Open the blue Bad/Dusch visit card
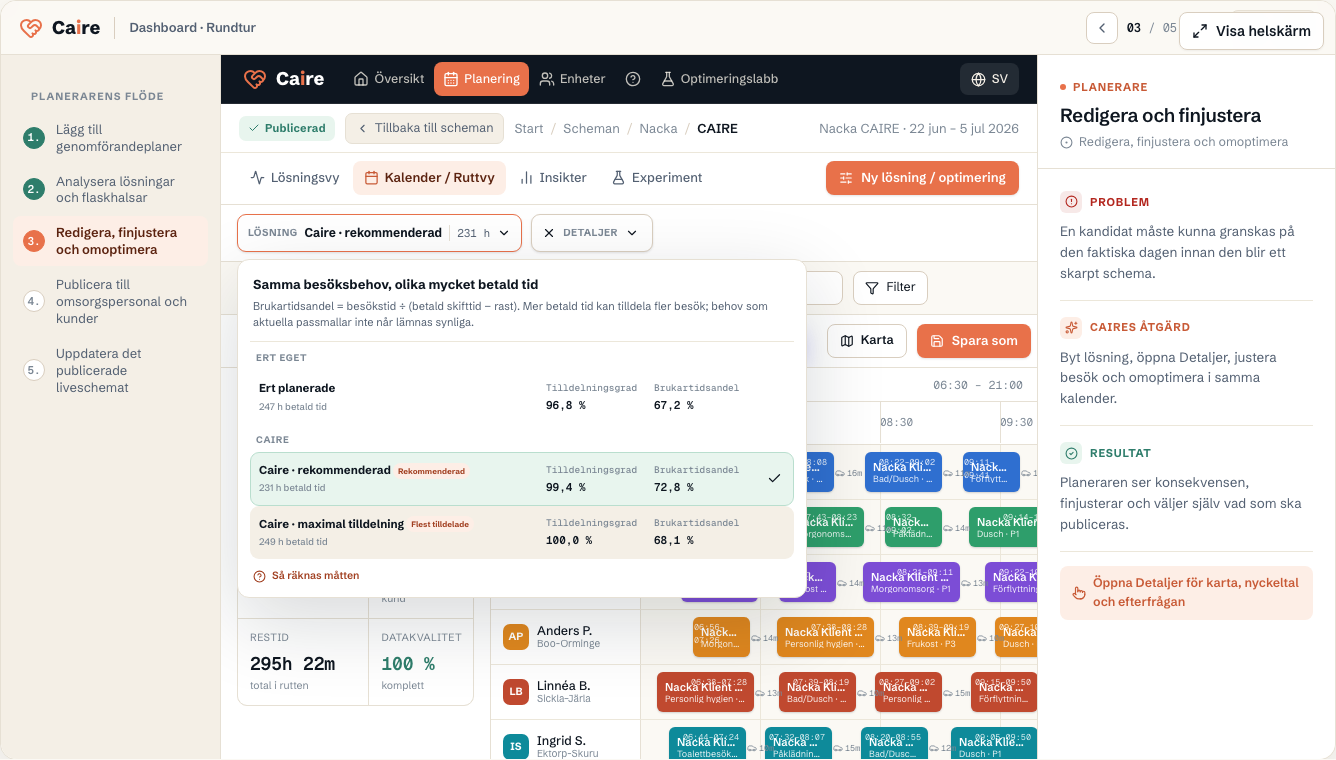 [x=905, y=472]
